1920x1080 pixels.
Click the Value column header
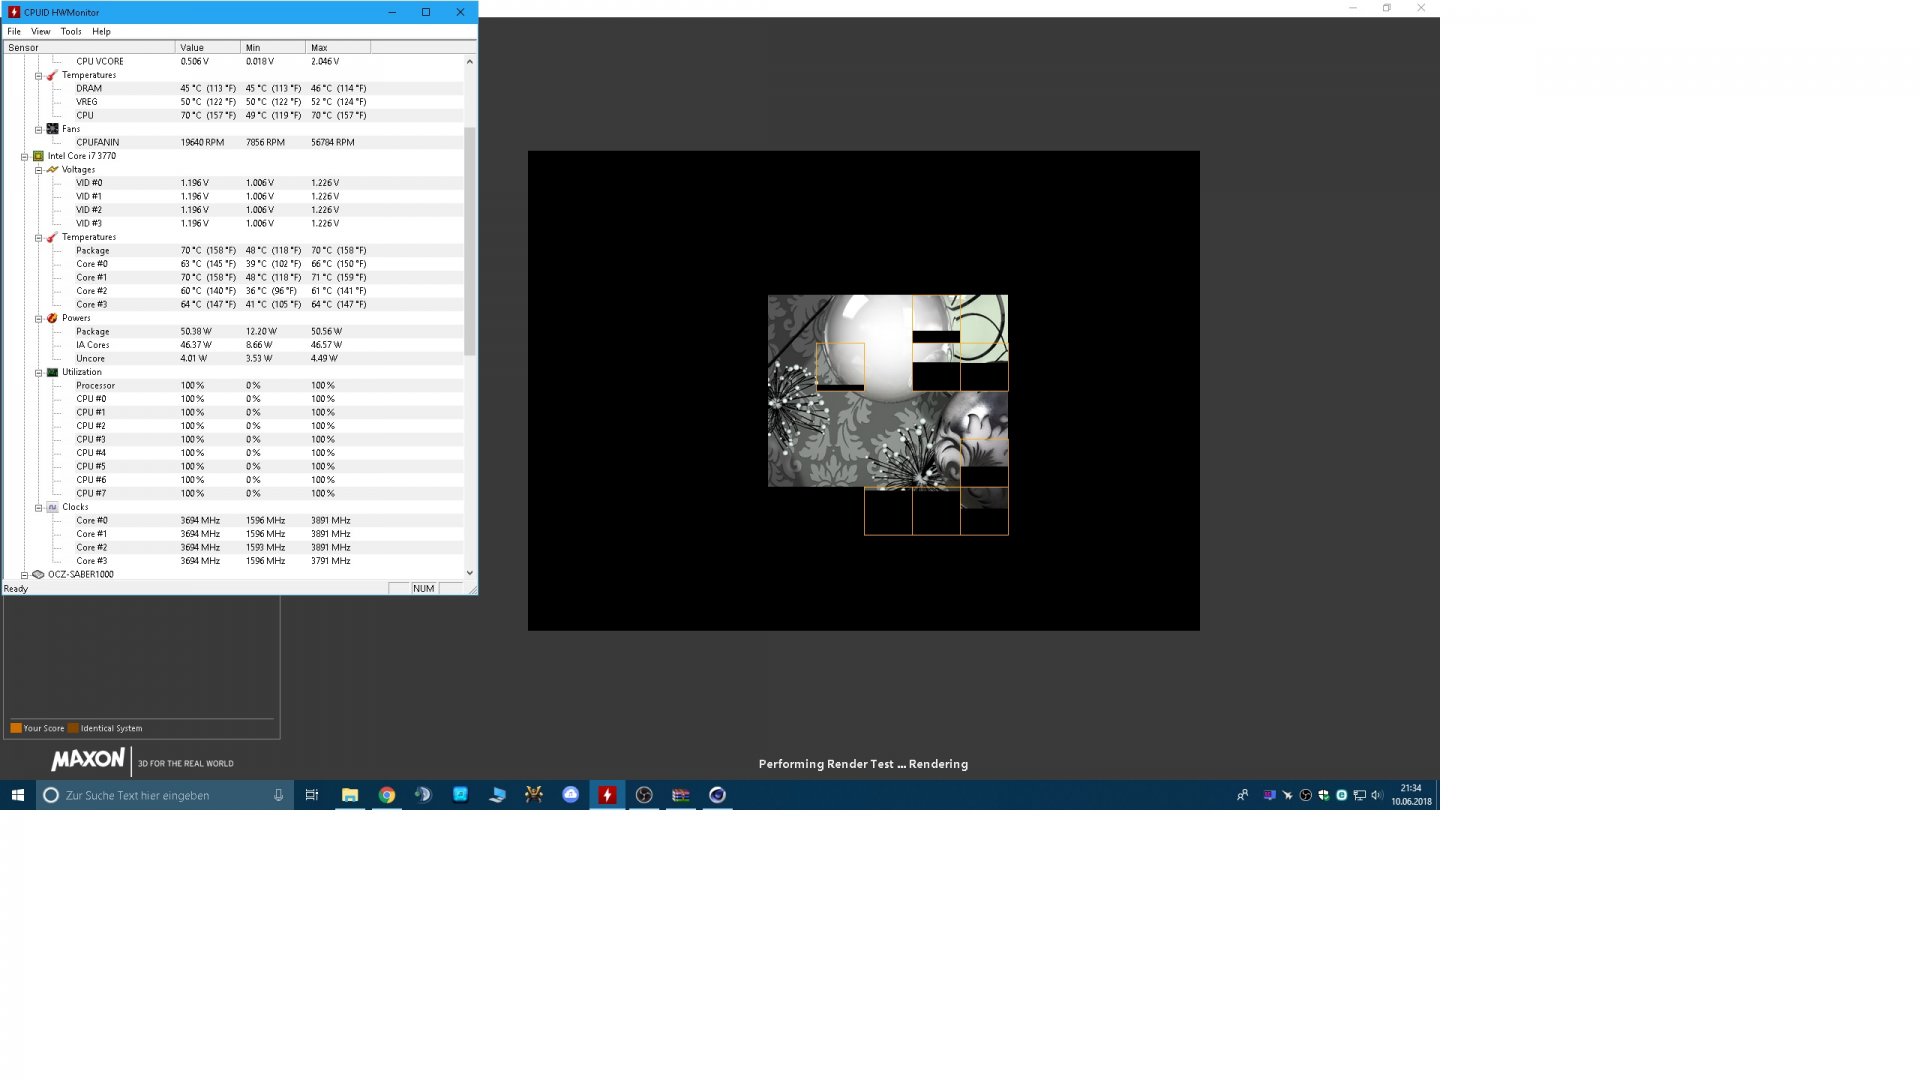pos(207,47)
